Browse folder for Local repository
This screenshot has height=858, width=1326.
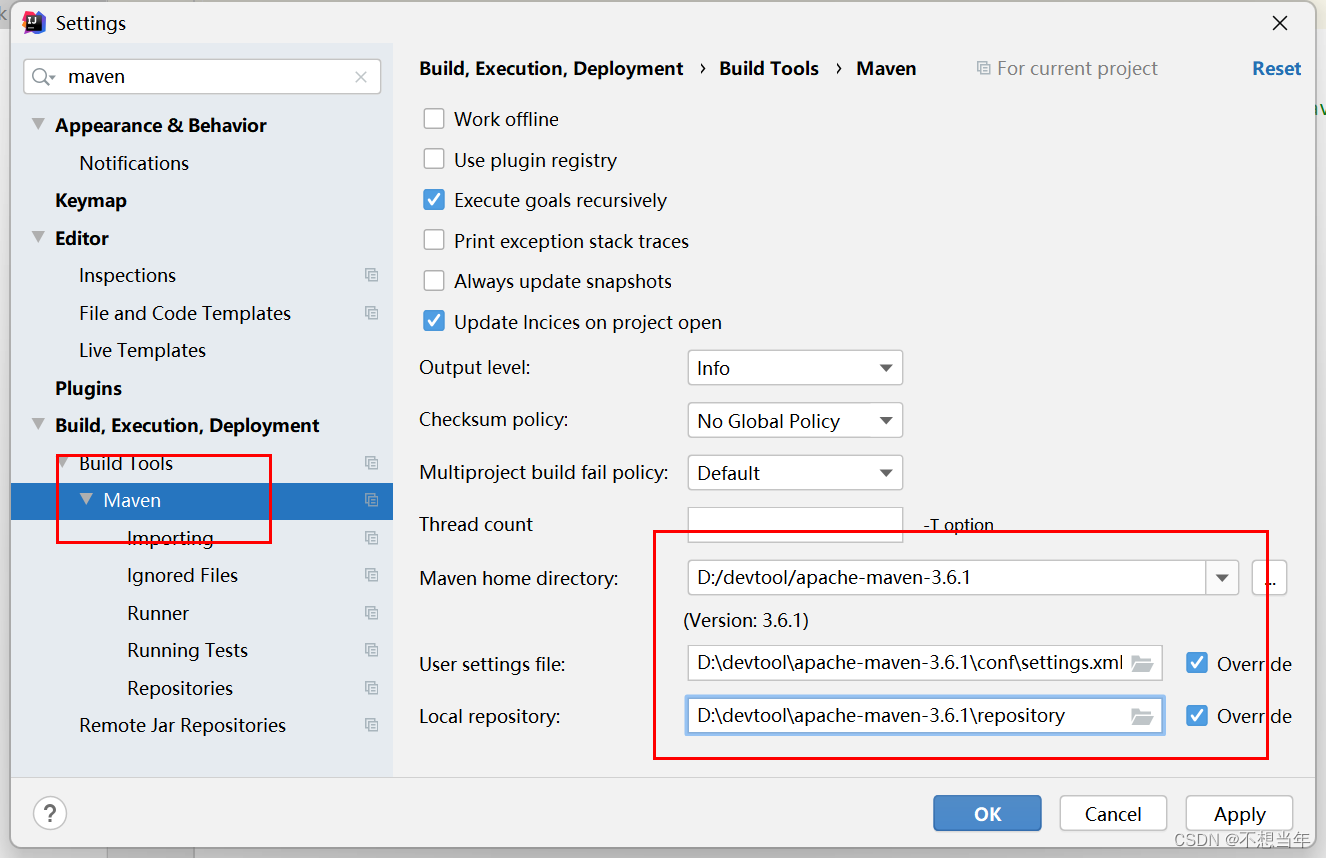tap(1142, 716)
